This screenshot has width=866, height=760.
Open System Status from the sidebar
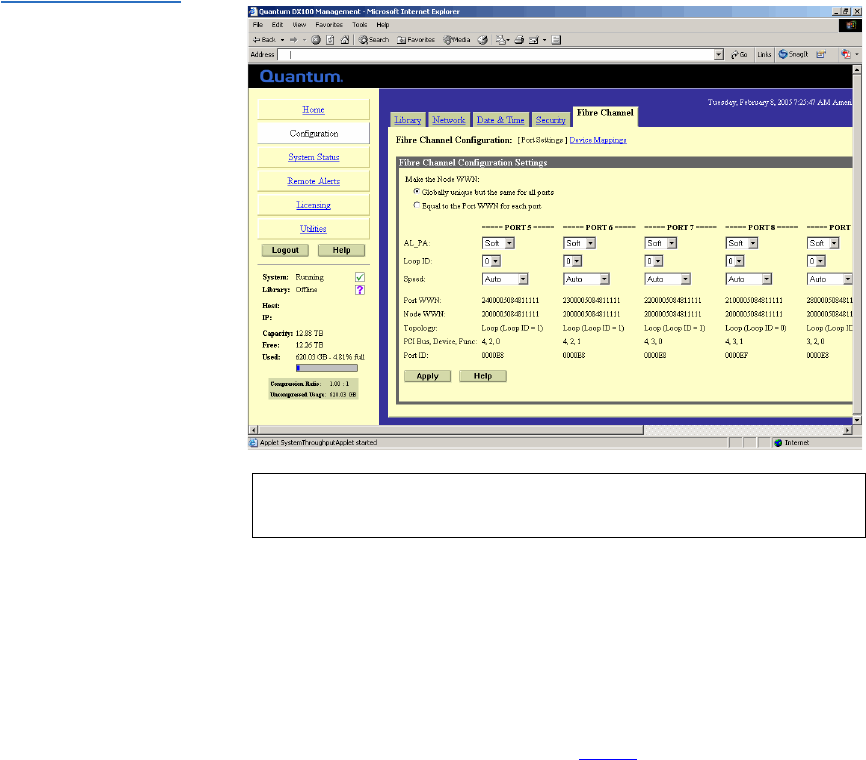pos(314,157)
